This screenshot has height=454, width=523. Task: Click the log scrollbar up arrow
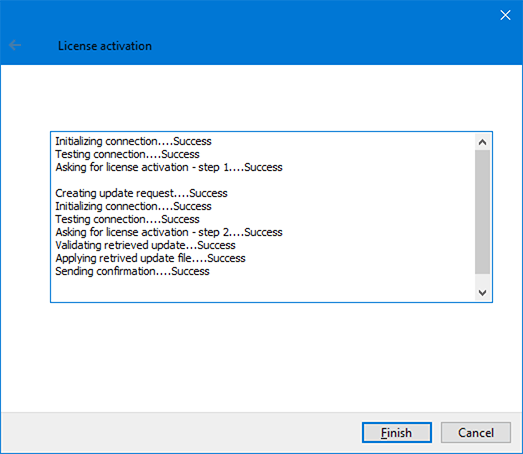(482, 142)
